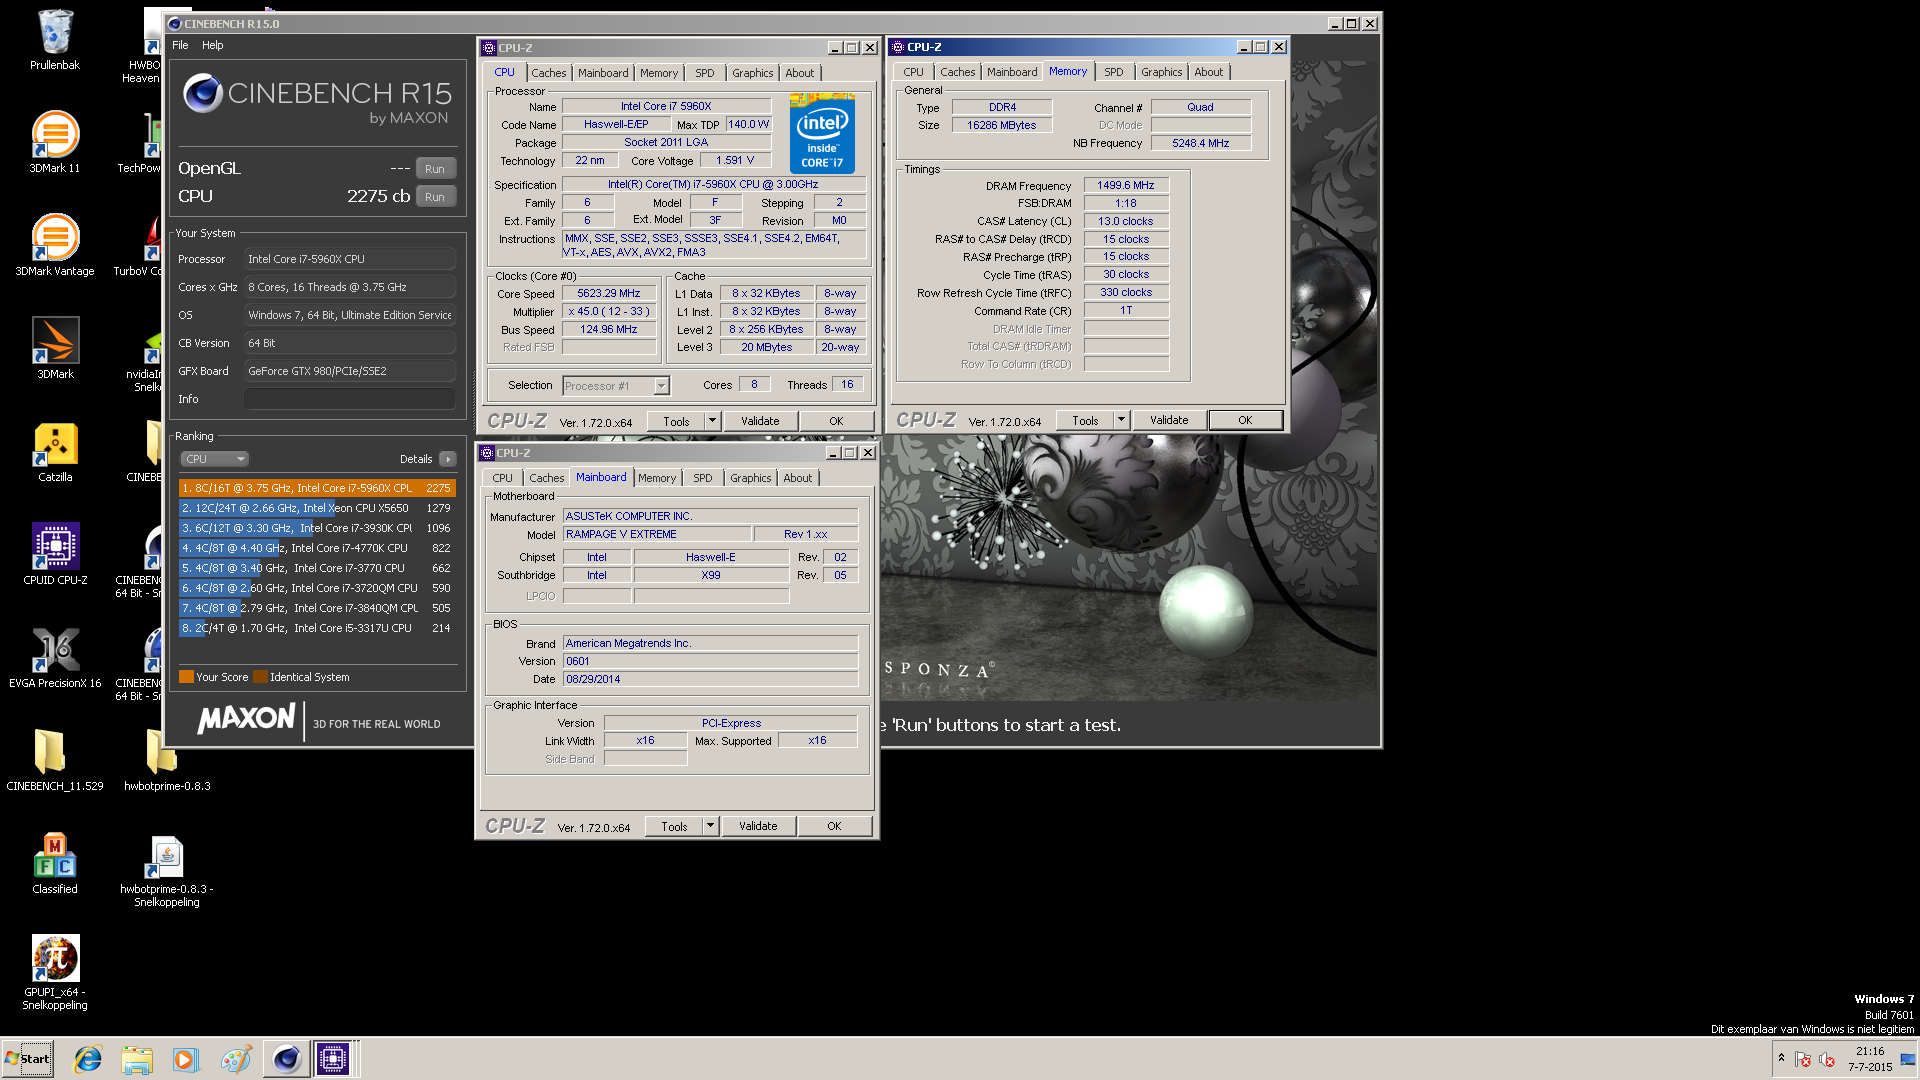
Task: Click Tools in the Mainboard CPU-Z window
Action: click(x=675, y=826)
